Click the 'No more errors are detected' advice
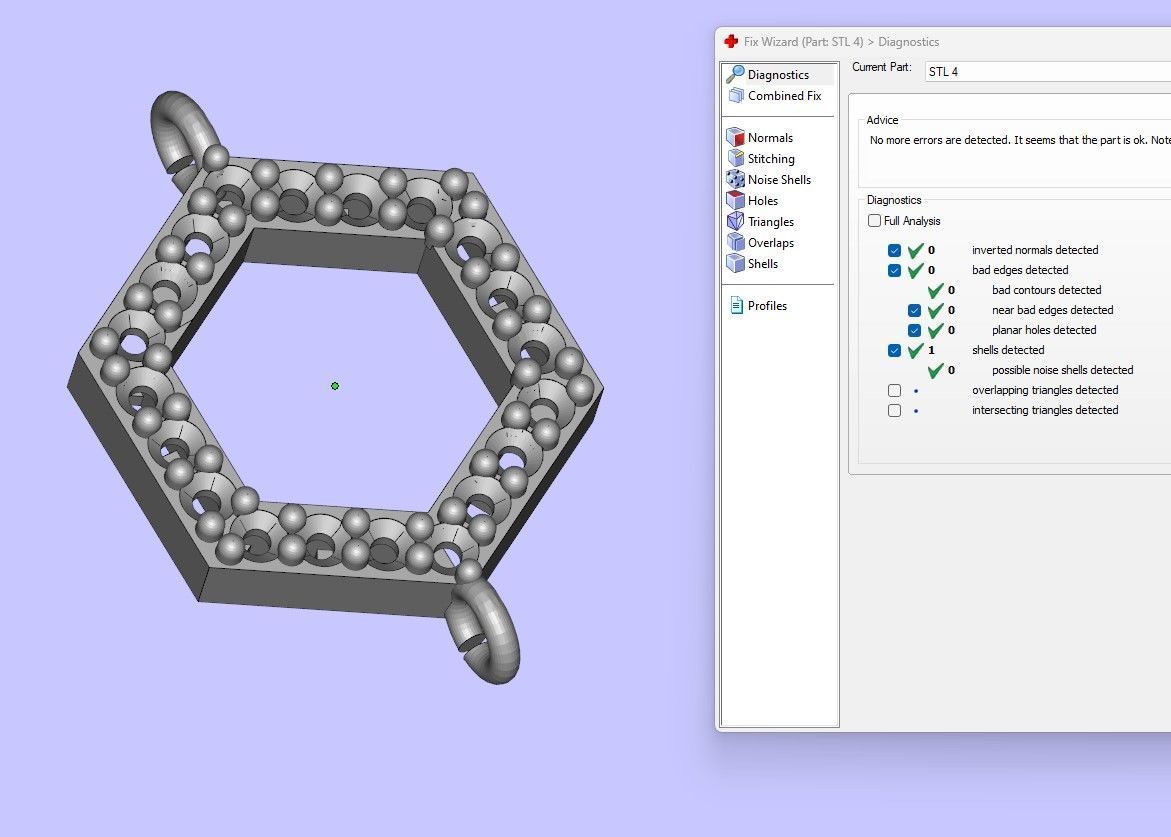Image resolution: width=1171 pixels, height=837 pixels. point(1019,140)
